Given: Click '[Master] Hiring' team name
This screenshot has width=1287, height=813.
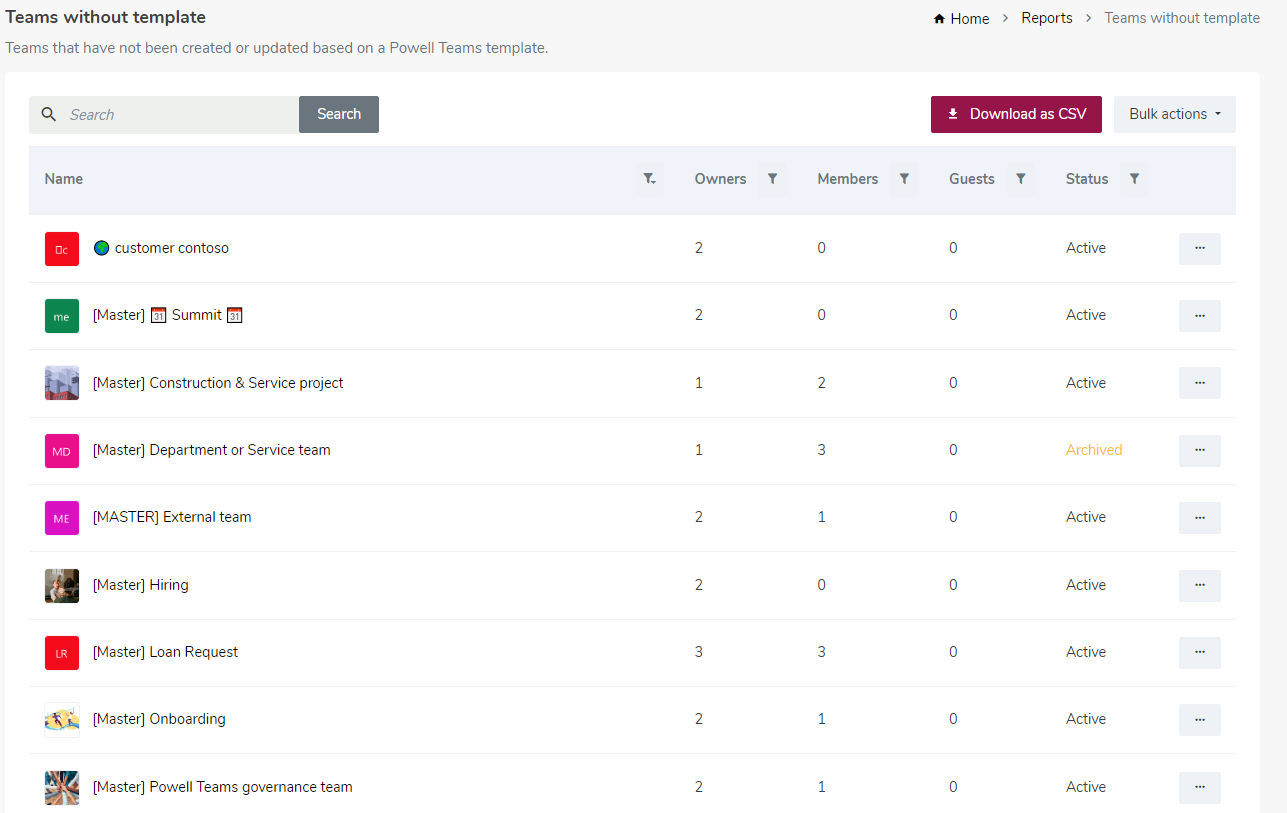Looking at the screenshot, I should tap(141, 585).
